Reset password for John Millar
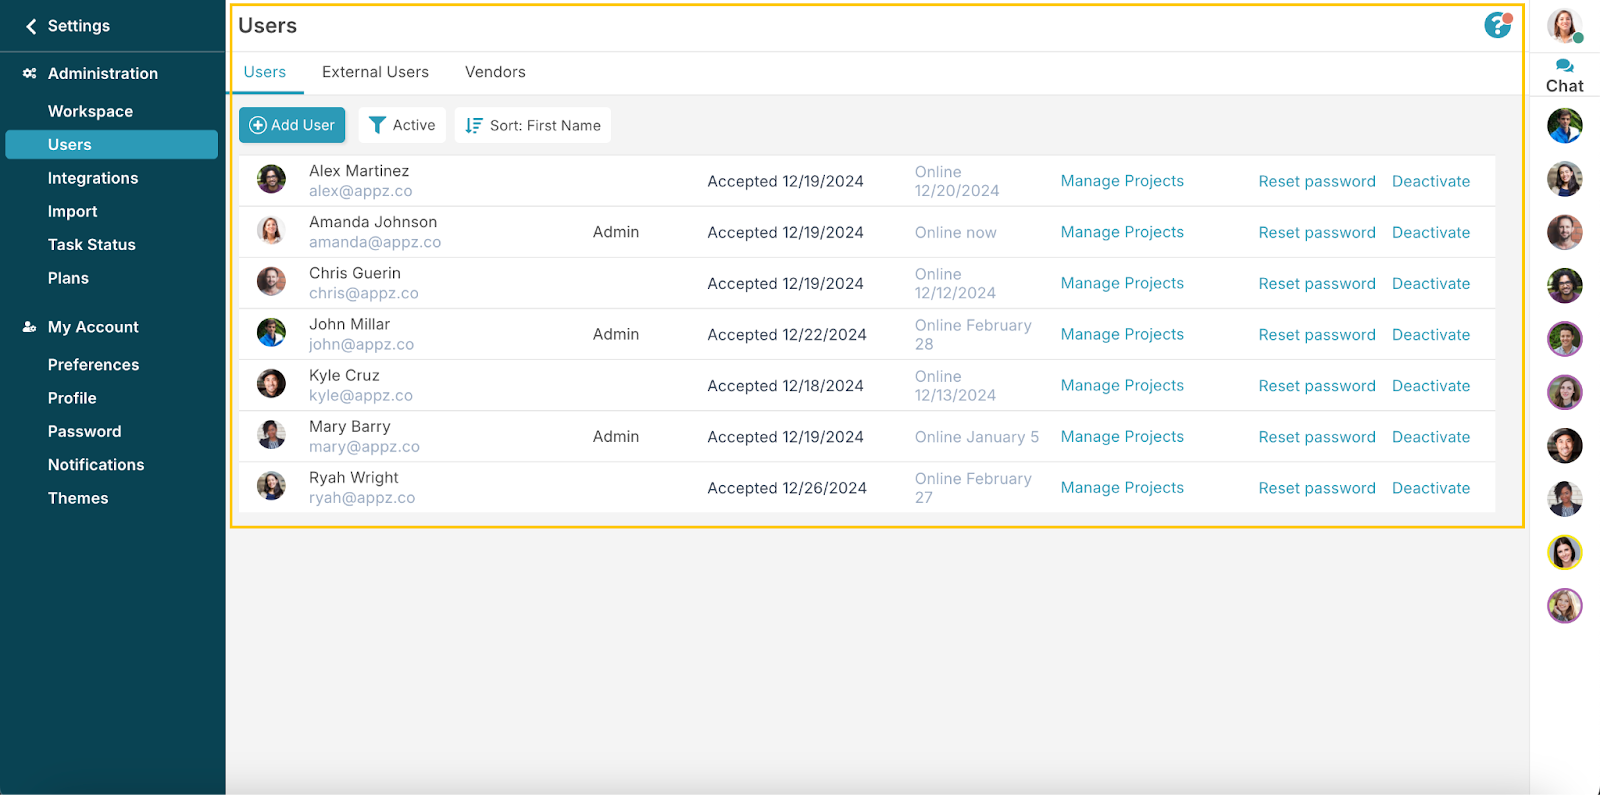Image resolution: width=1600 pixels, height=795 pixels. pyautogui.click(x=1316, y=335)
